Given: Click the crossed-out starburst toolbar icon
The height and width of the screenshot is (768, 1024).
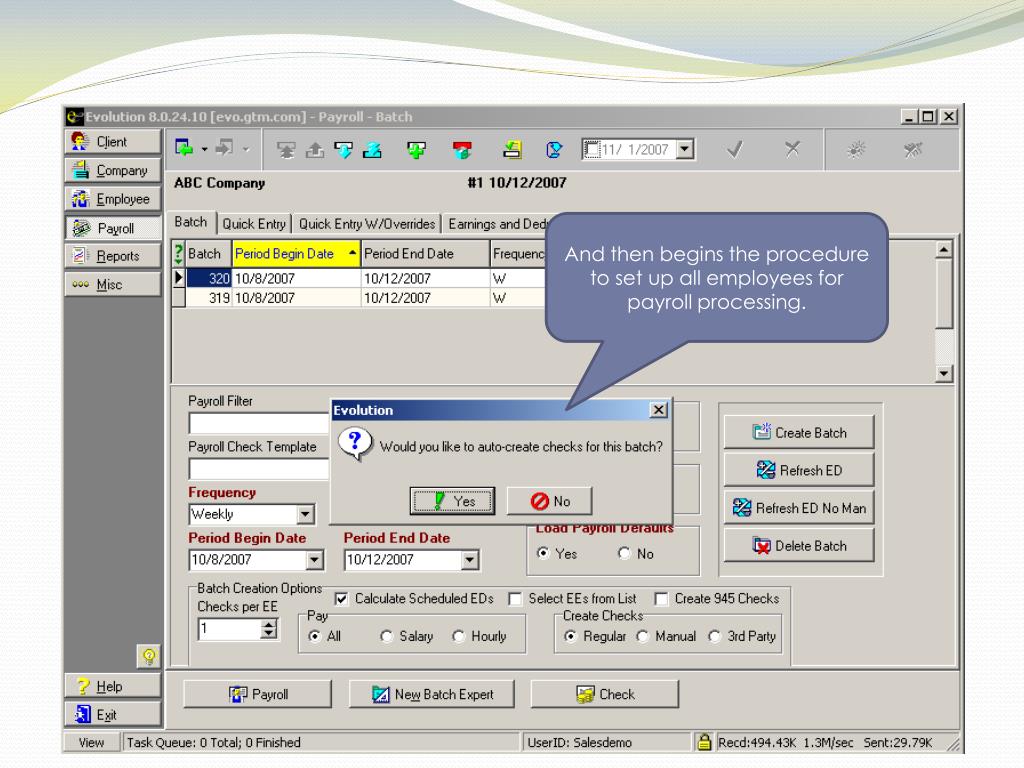Looking at the screenshot, I should 913,150.
